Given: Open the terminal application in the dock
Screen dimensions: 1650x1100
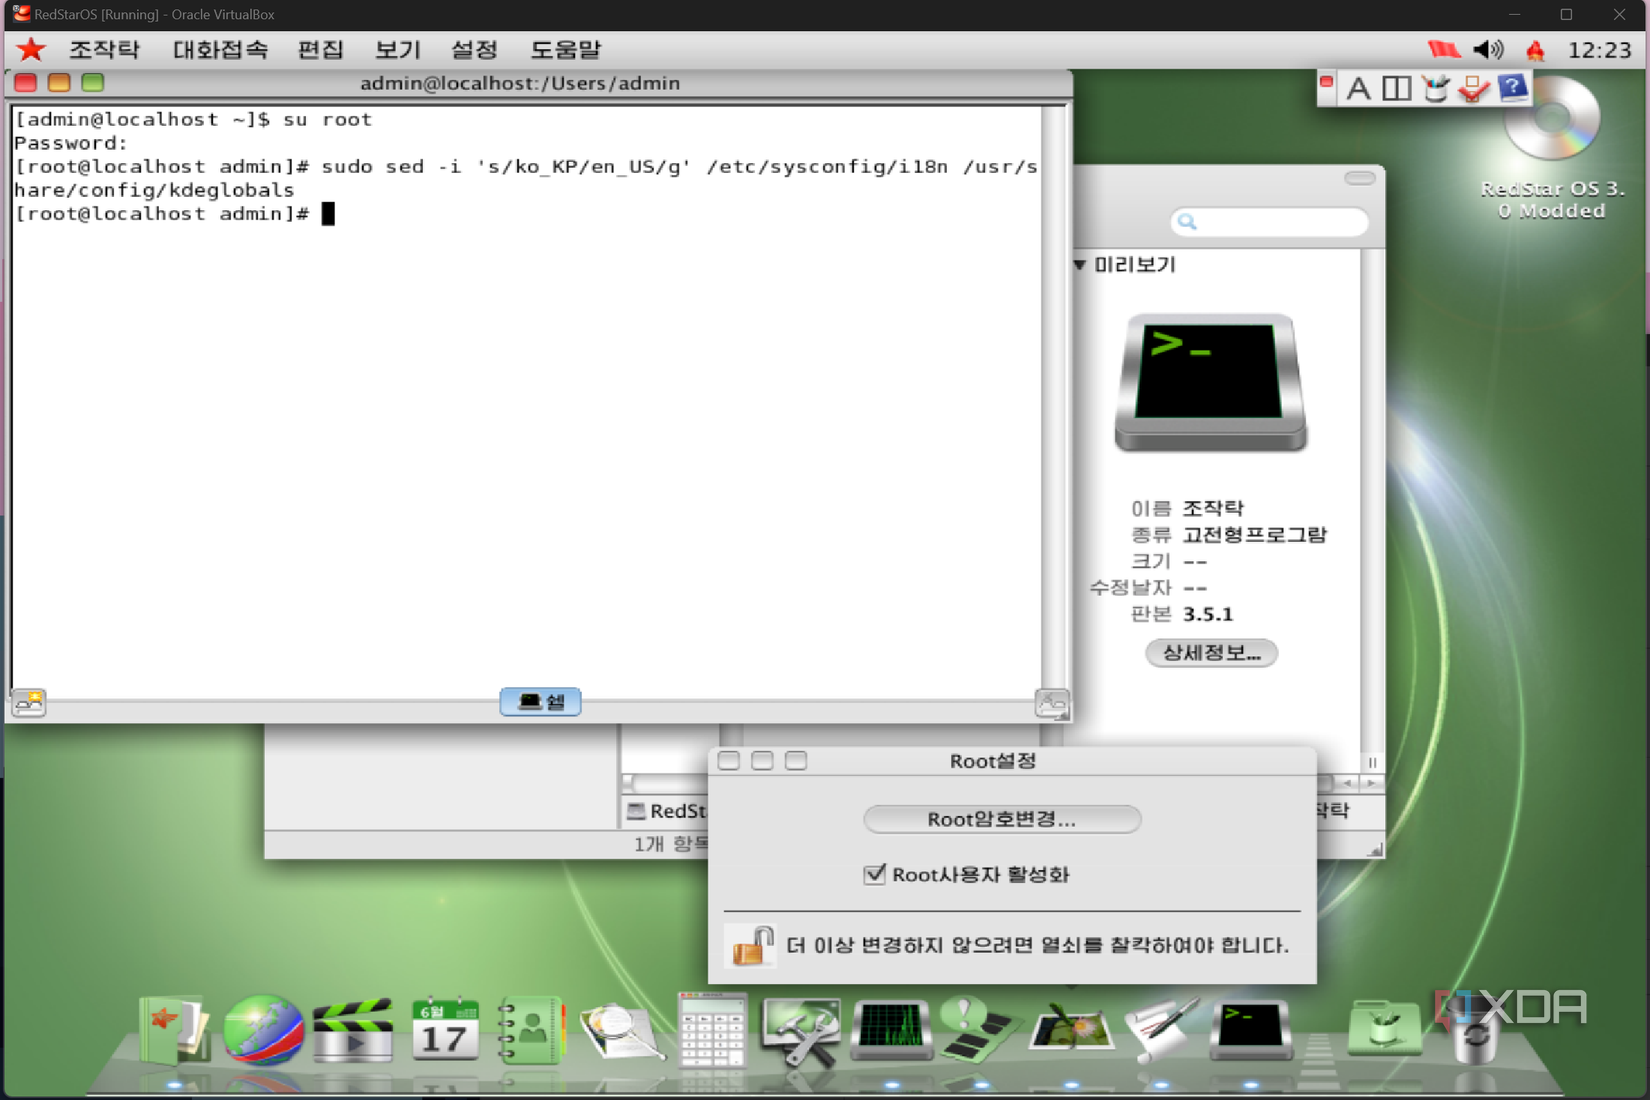Looking at the screenshot, I should [1251, 1030].
